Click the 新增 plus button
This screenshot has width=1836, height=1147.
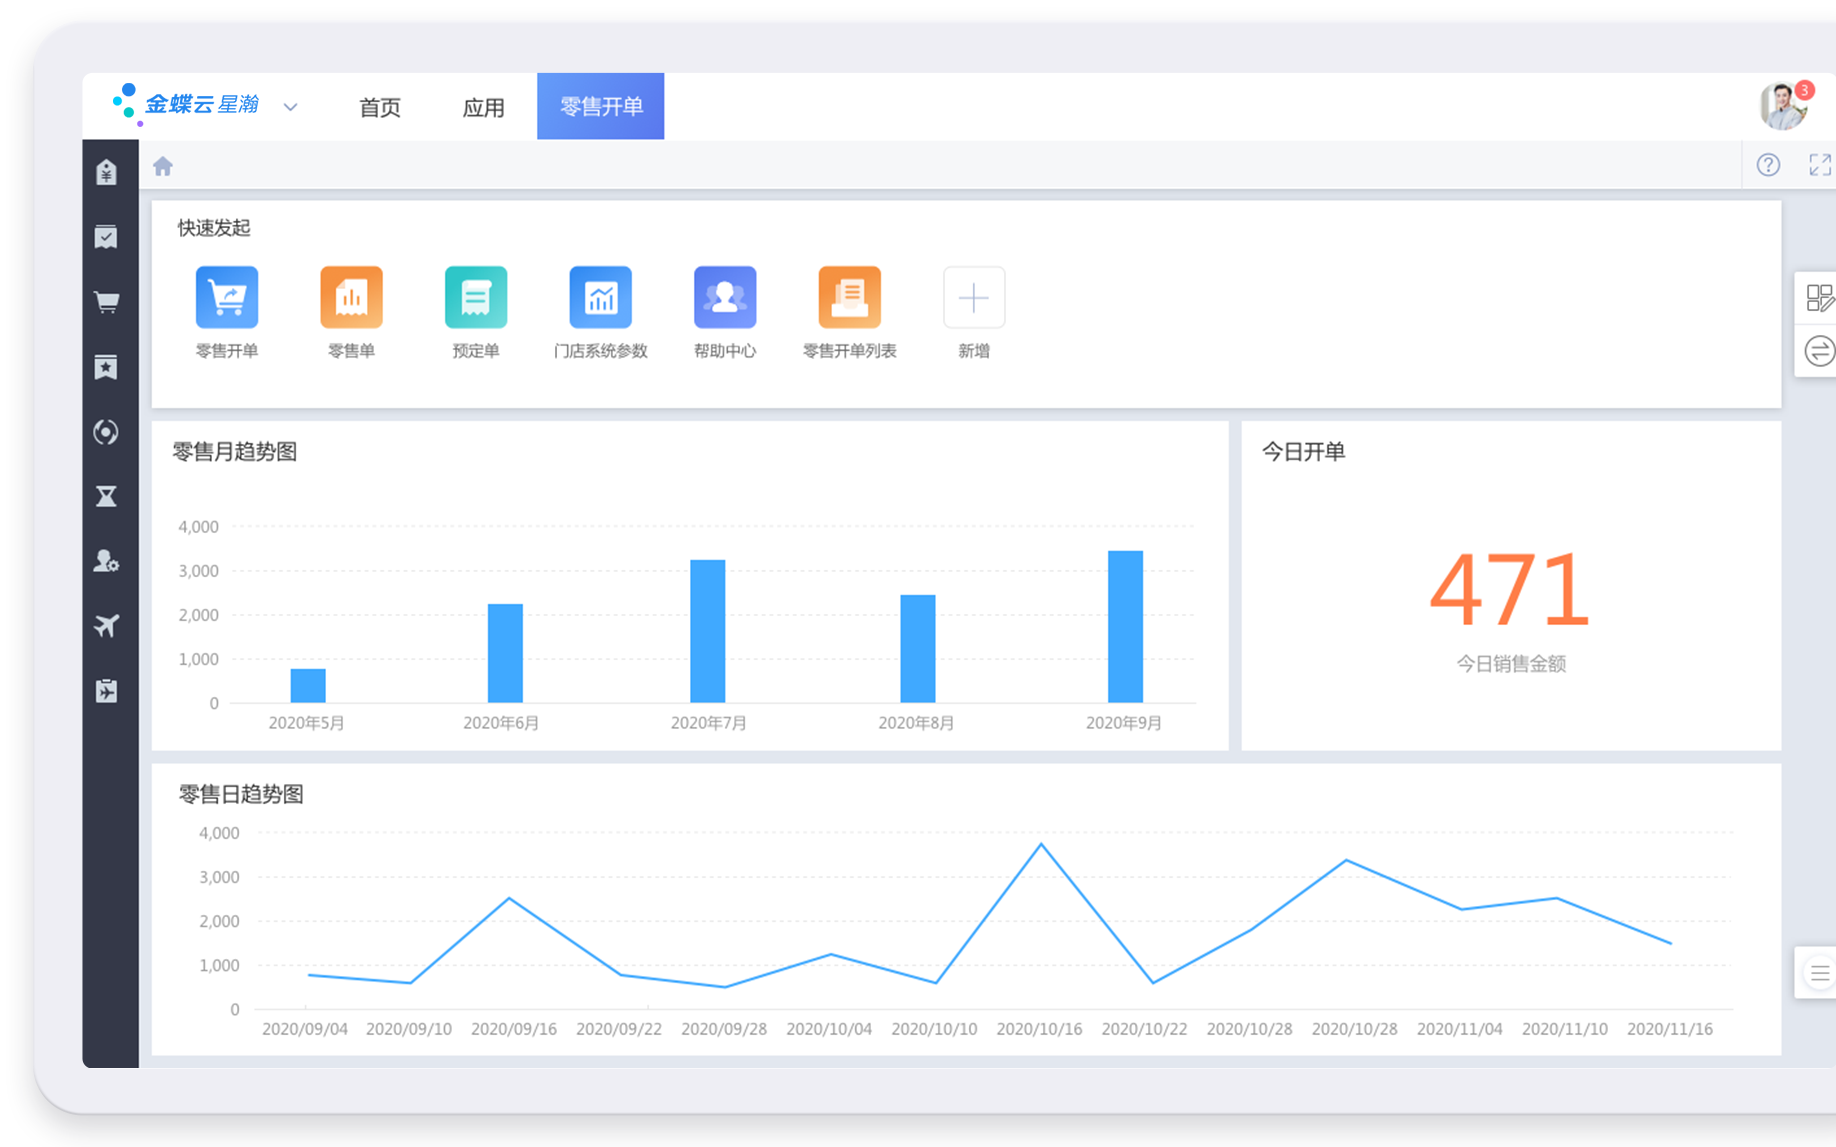[x=974, y=298]
